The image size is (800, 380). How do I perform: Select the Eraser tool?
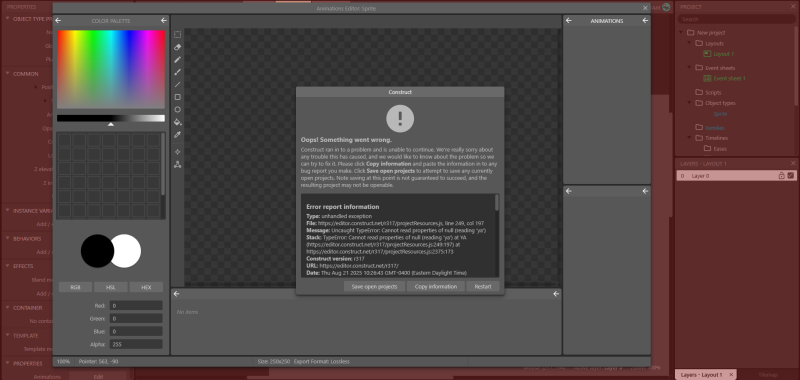178,47
